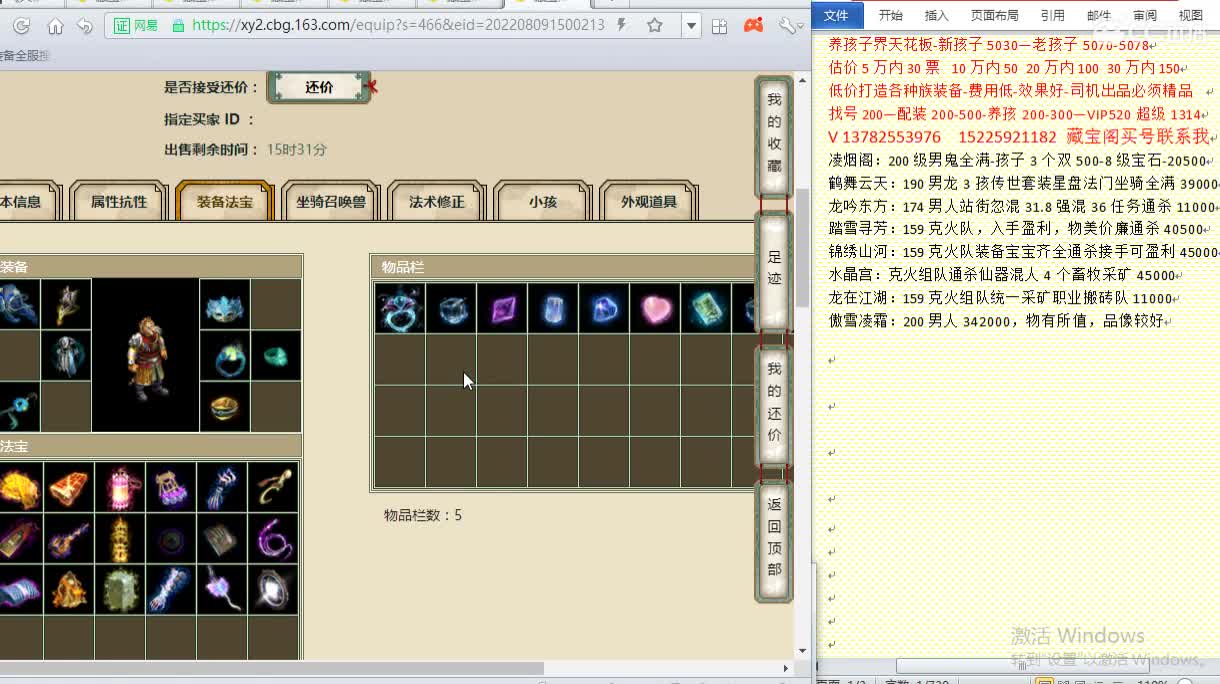Click the cloak armor equipment icon
The height and width of the screenshot is (684, 1220).
click(x=66, y=356)
